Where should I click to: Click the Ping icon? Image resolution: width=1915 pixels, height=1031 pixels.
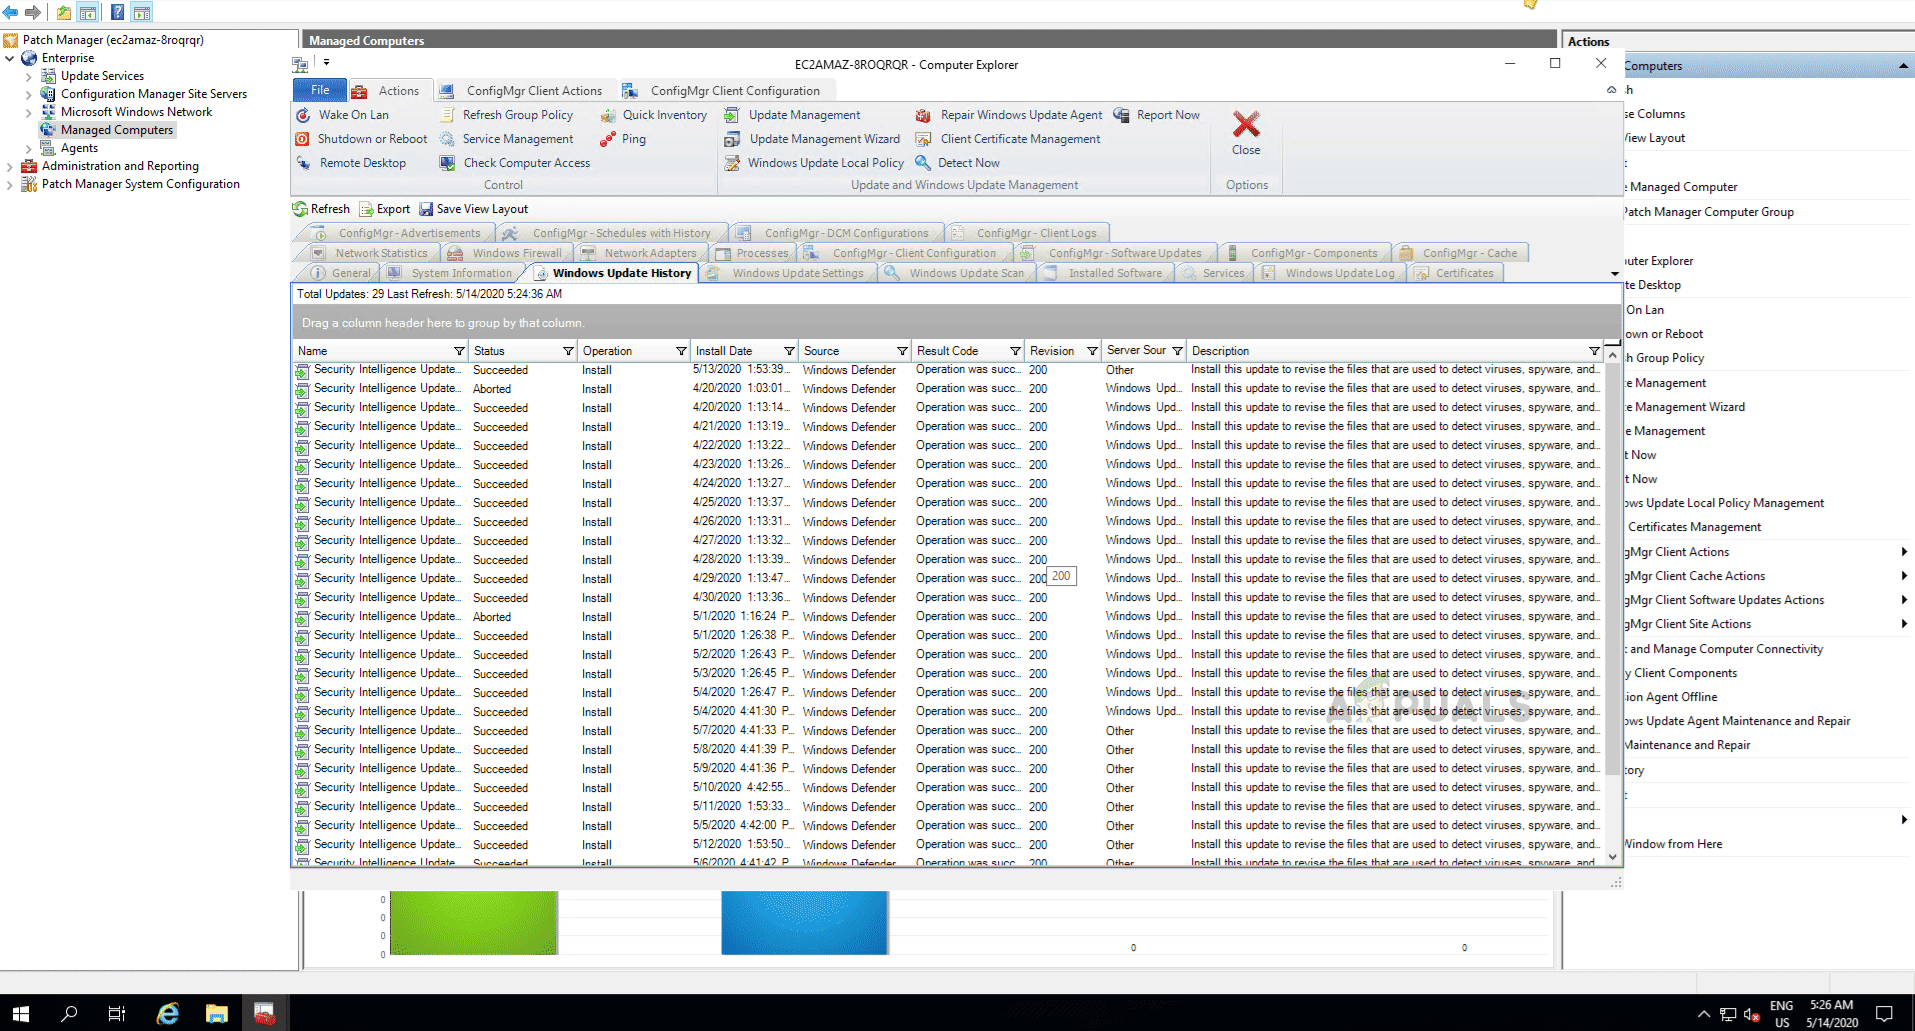pyautogui.click(x=607, y=139)
